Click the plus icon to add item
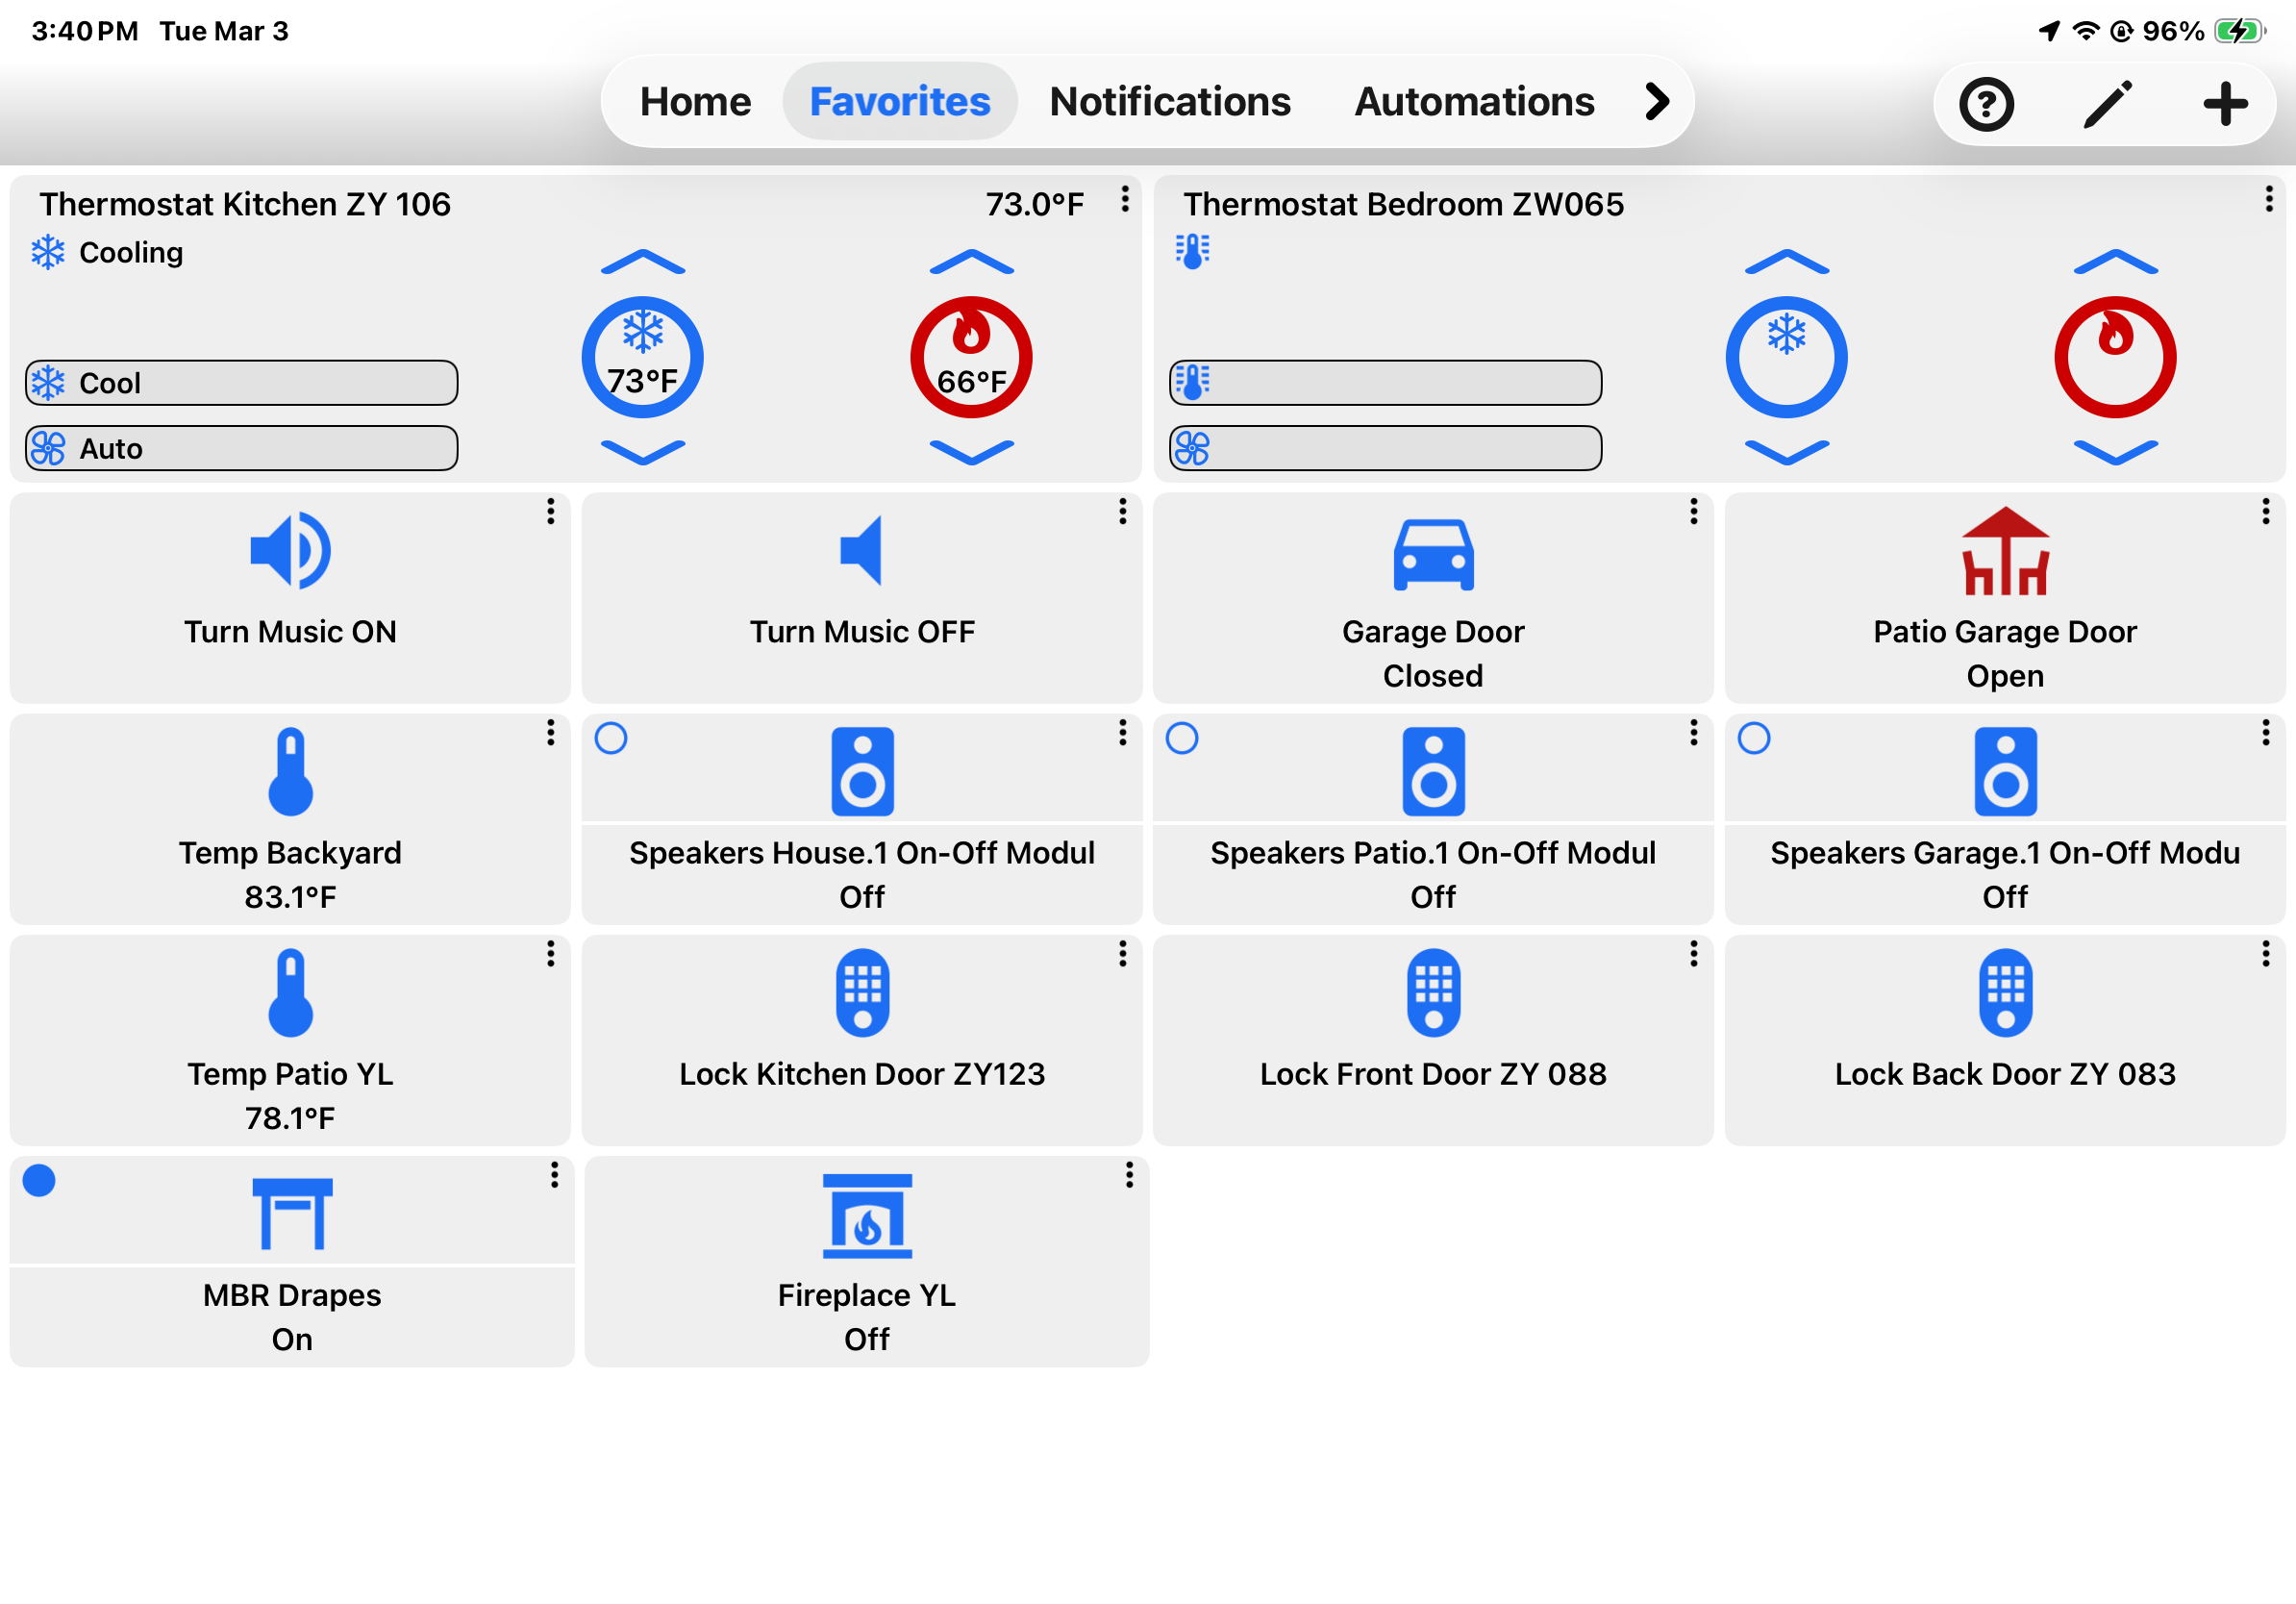The width and height of the screenshot is (2296, 1604). click(x=2225, y=104)
